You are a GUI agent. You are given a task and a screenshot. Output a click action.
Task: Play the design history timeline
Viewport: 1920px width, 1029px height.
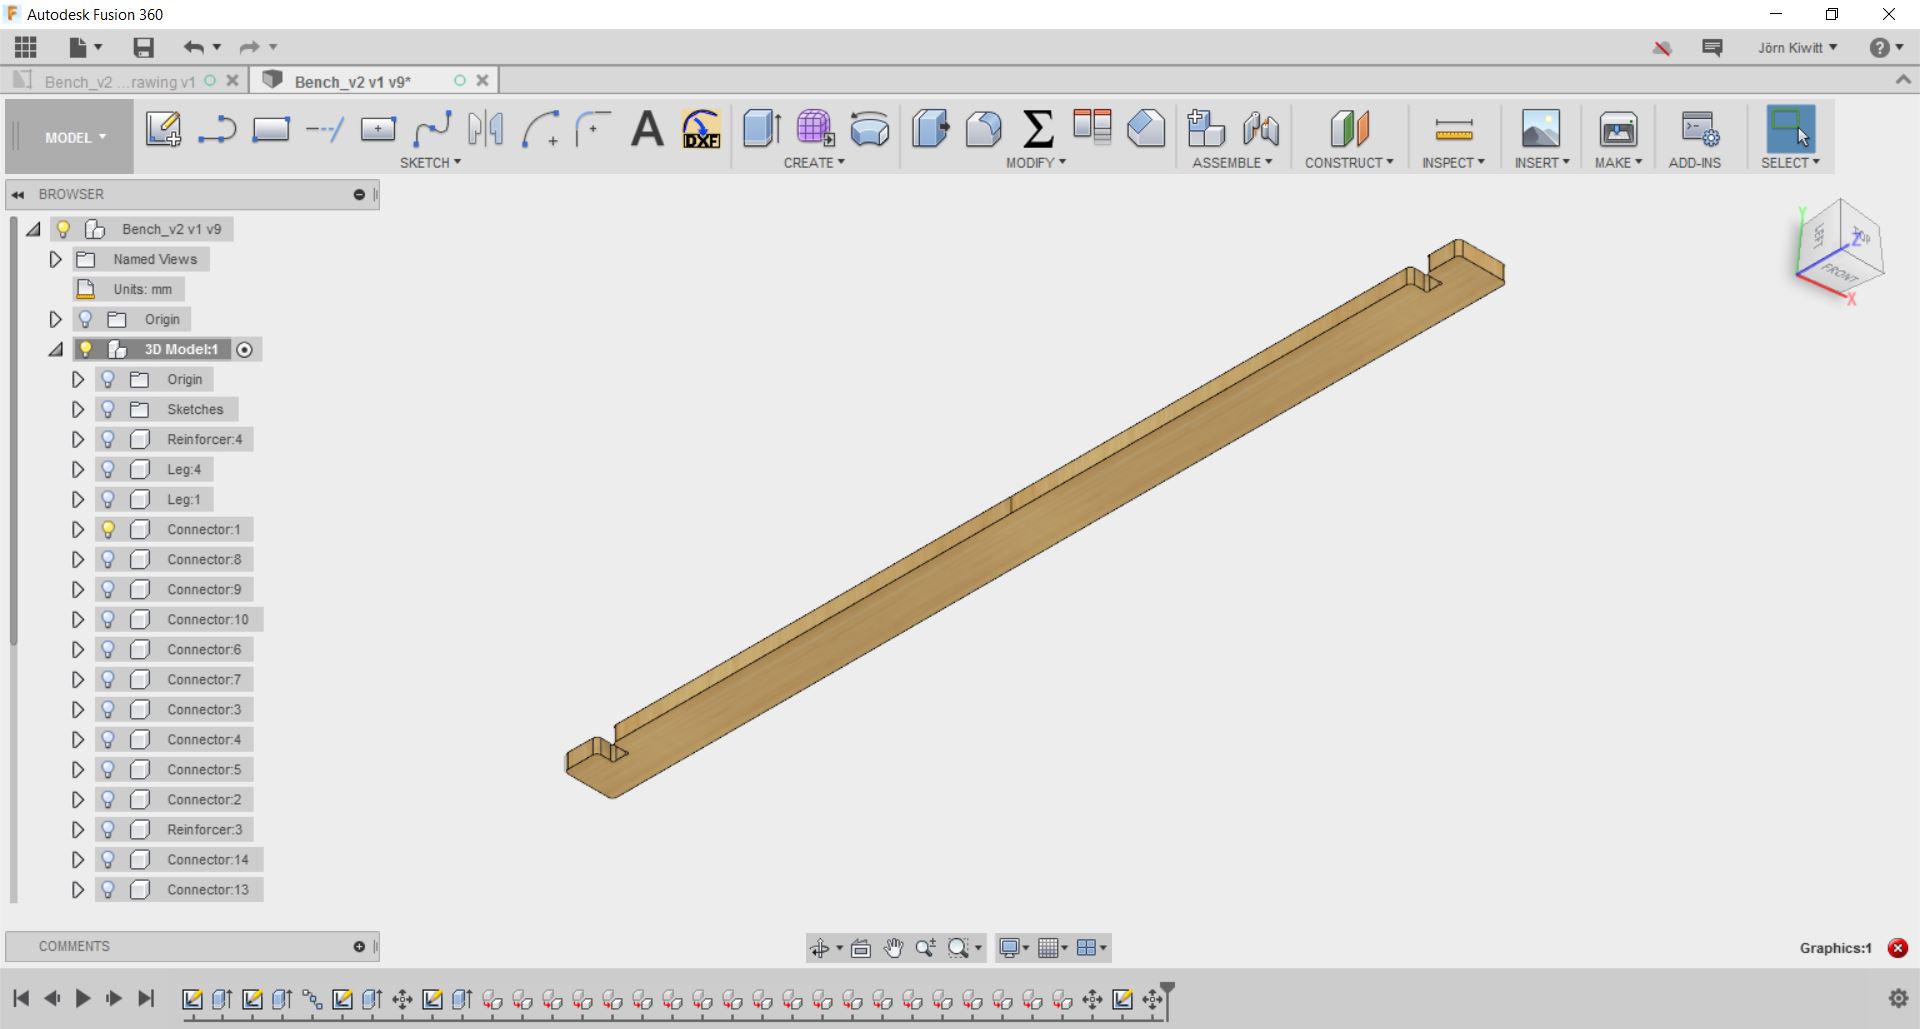pyautogui.click(x=83, y=998)
